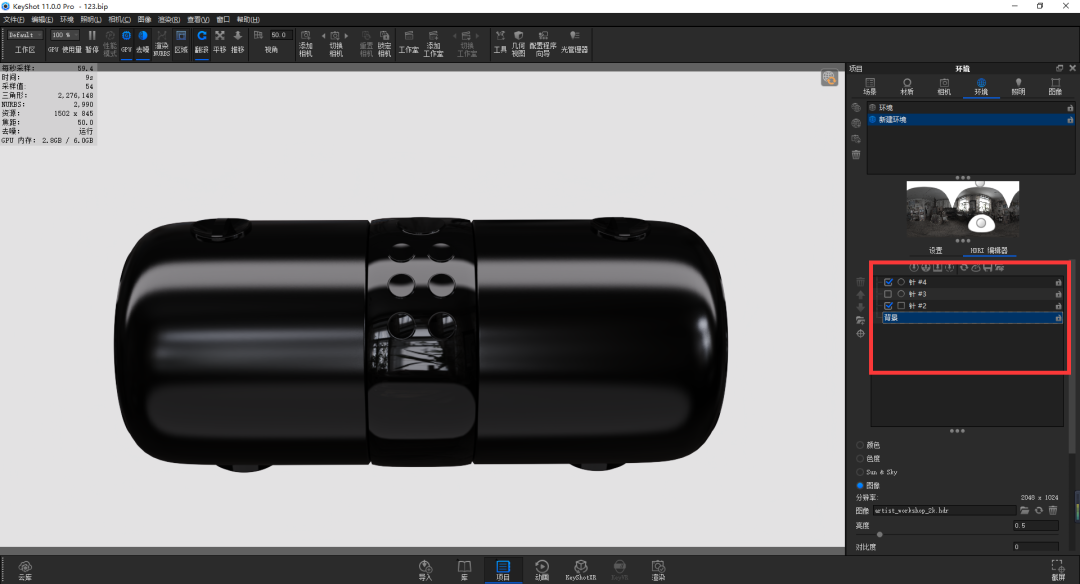Open the 几何视图 geometry view
1080x584 pixels.
tap(519, 43)
